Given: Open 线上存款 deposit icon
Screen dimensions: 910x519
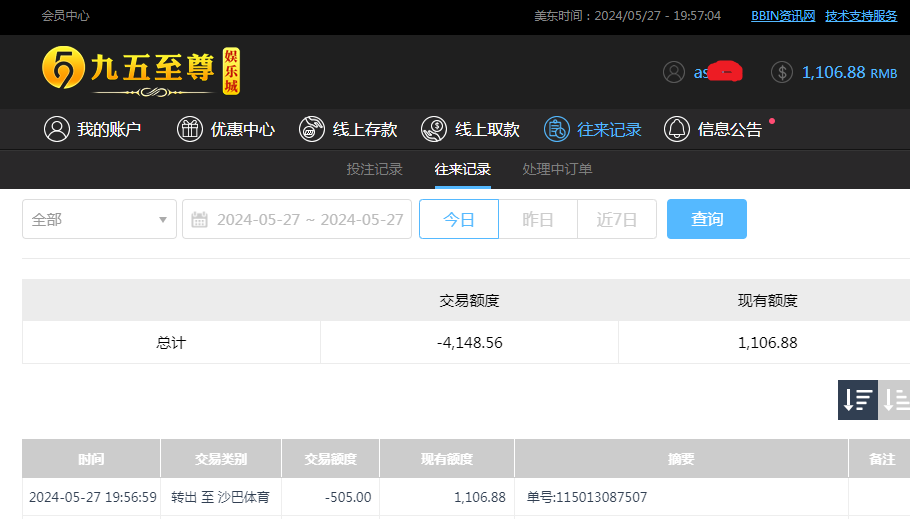Looking at the screenshot, I should tap(312, 129).
